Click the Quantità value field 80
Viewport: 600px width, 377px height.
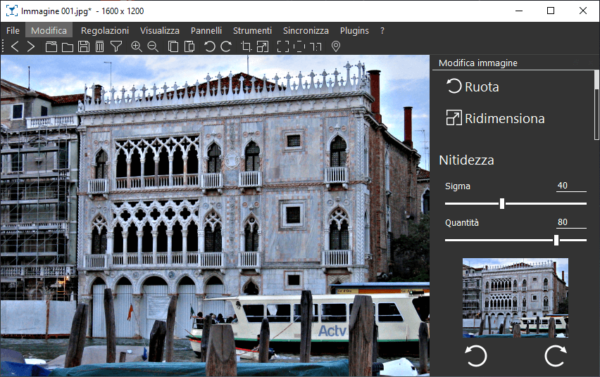click(x=571, y=222)
